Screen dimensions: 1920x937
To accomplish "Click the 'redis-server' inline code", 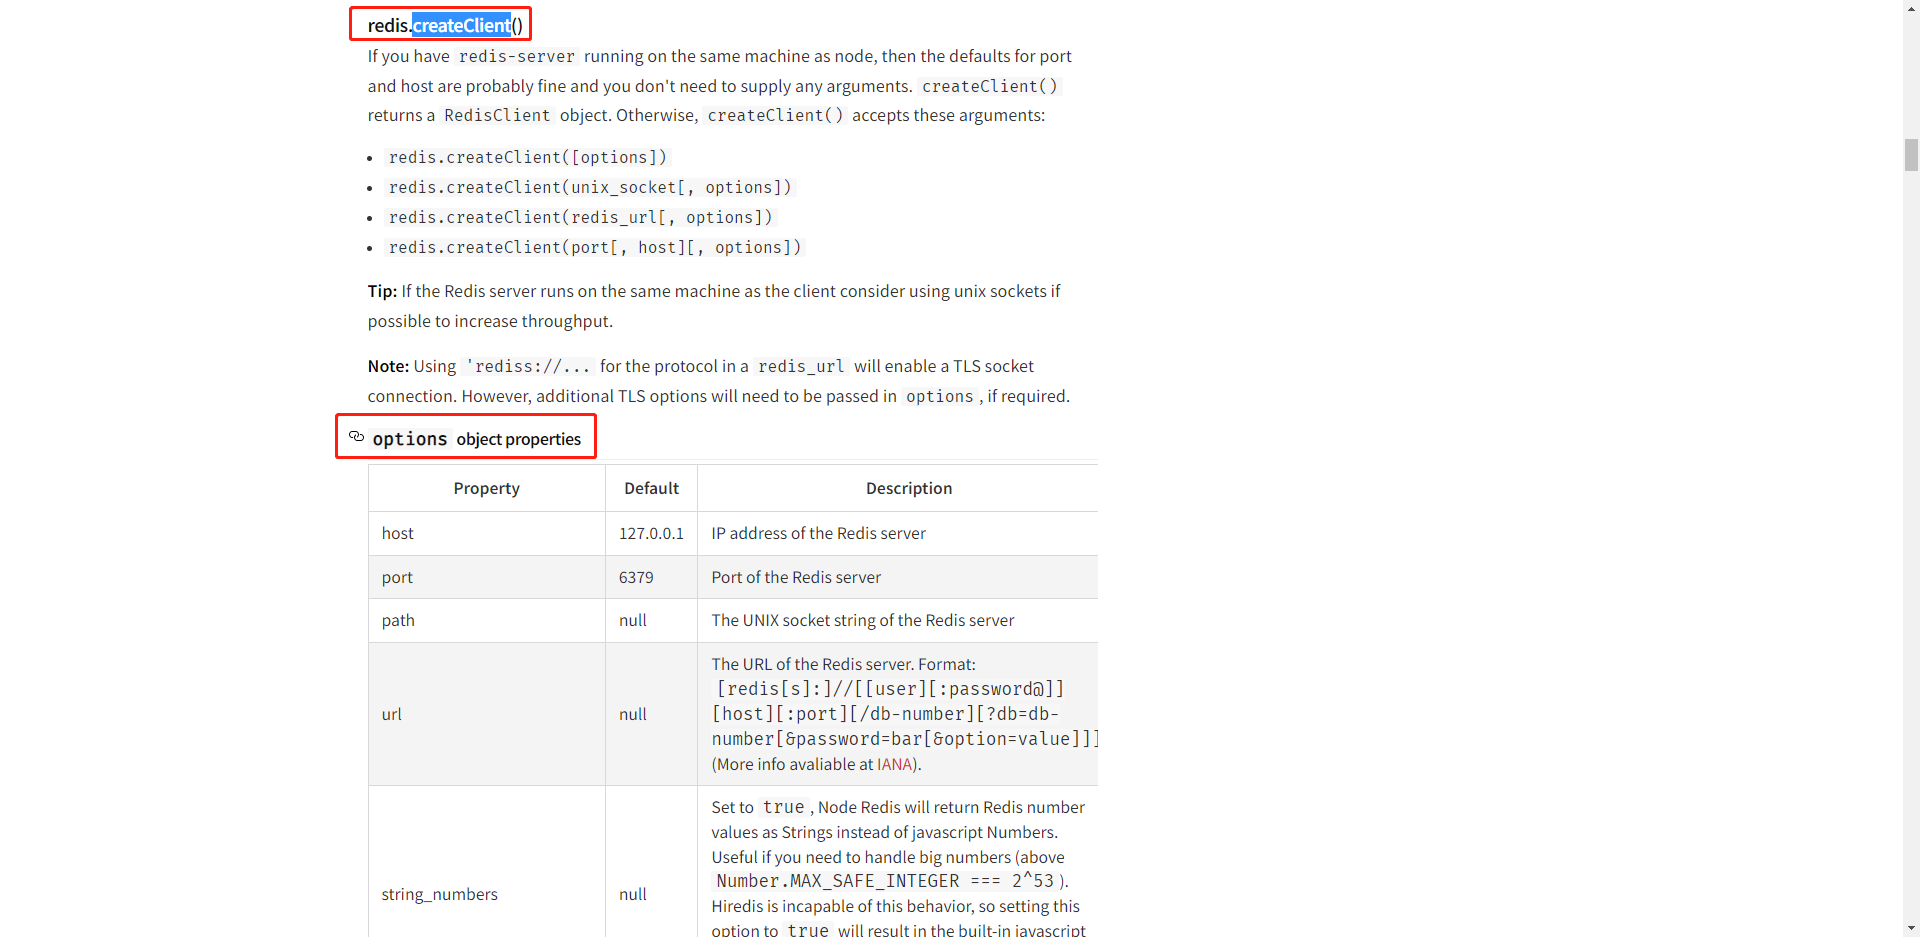I will (517, 57).
